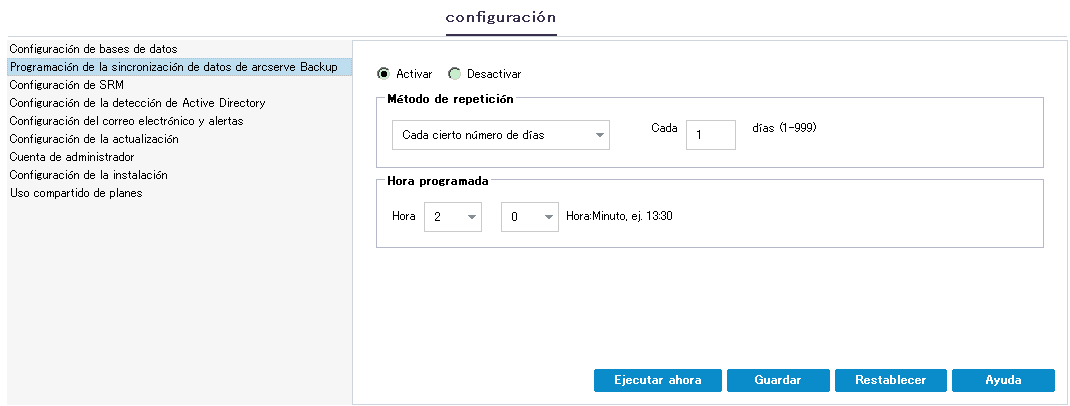Click the Guardar button
This screenshot has width=1070, height=406.
pos(778,380)
